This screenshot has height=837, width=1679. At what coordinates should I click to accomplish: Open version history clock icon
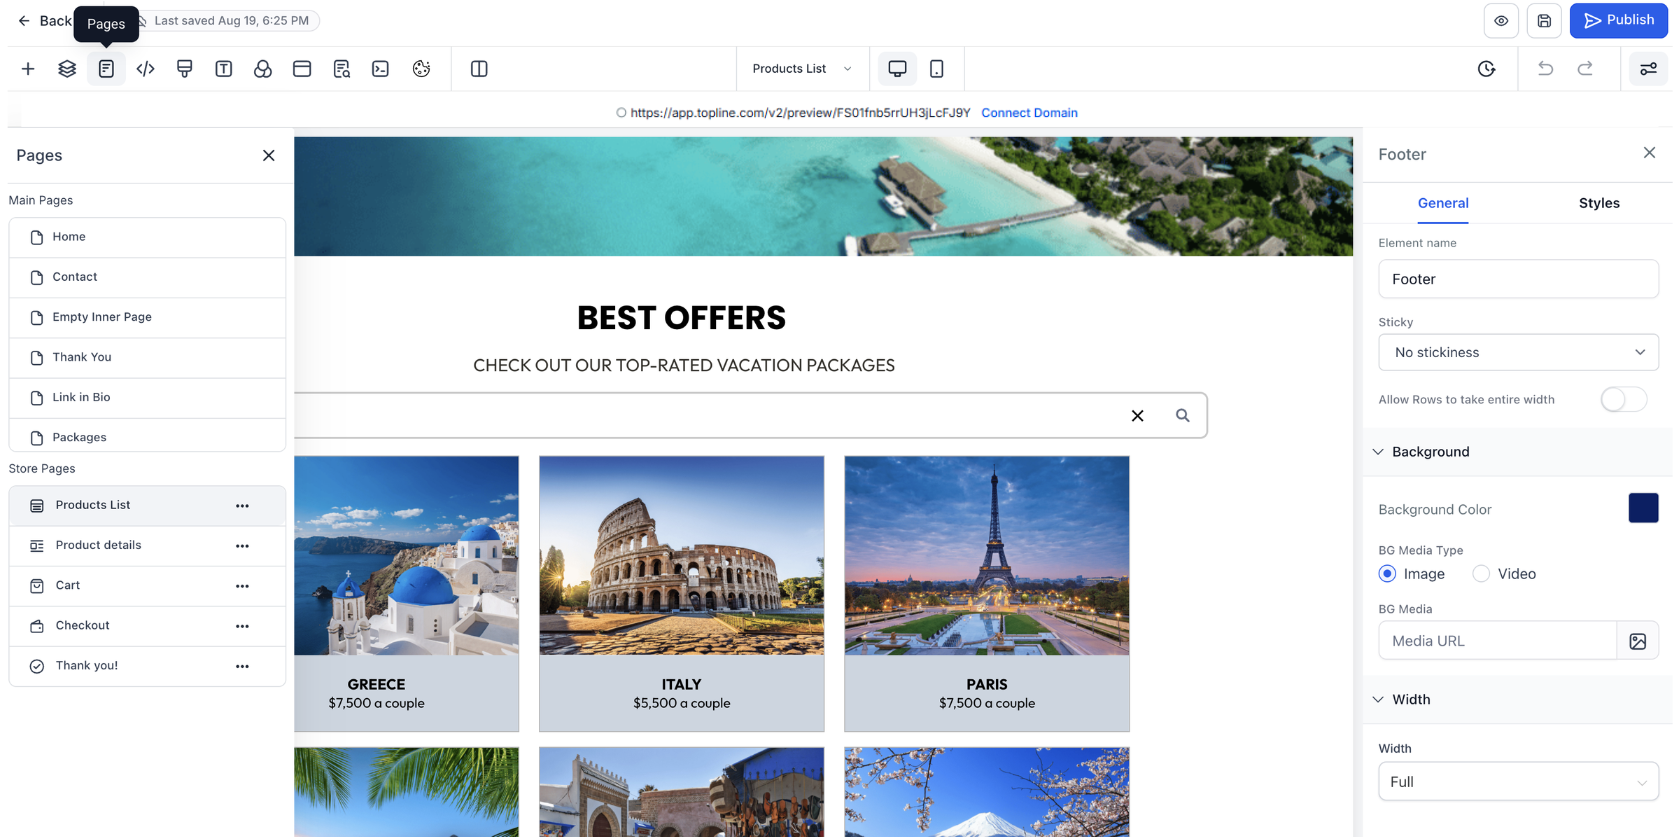click(x=1486, y=69)
